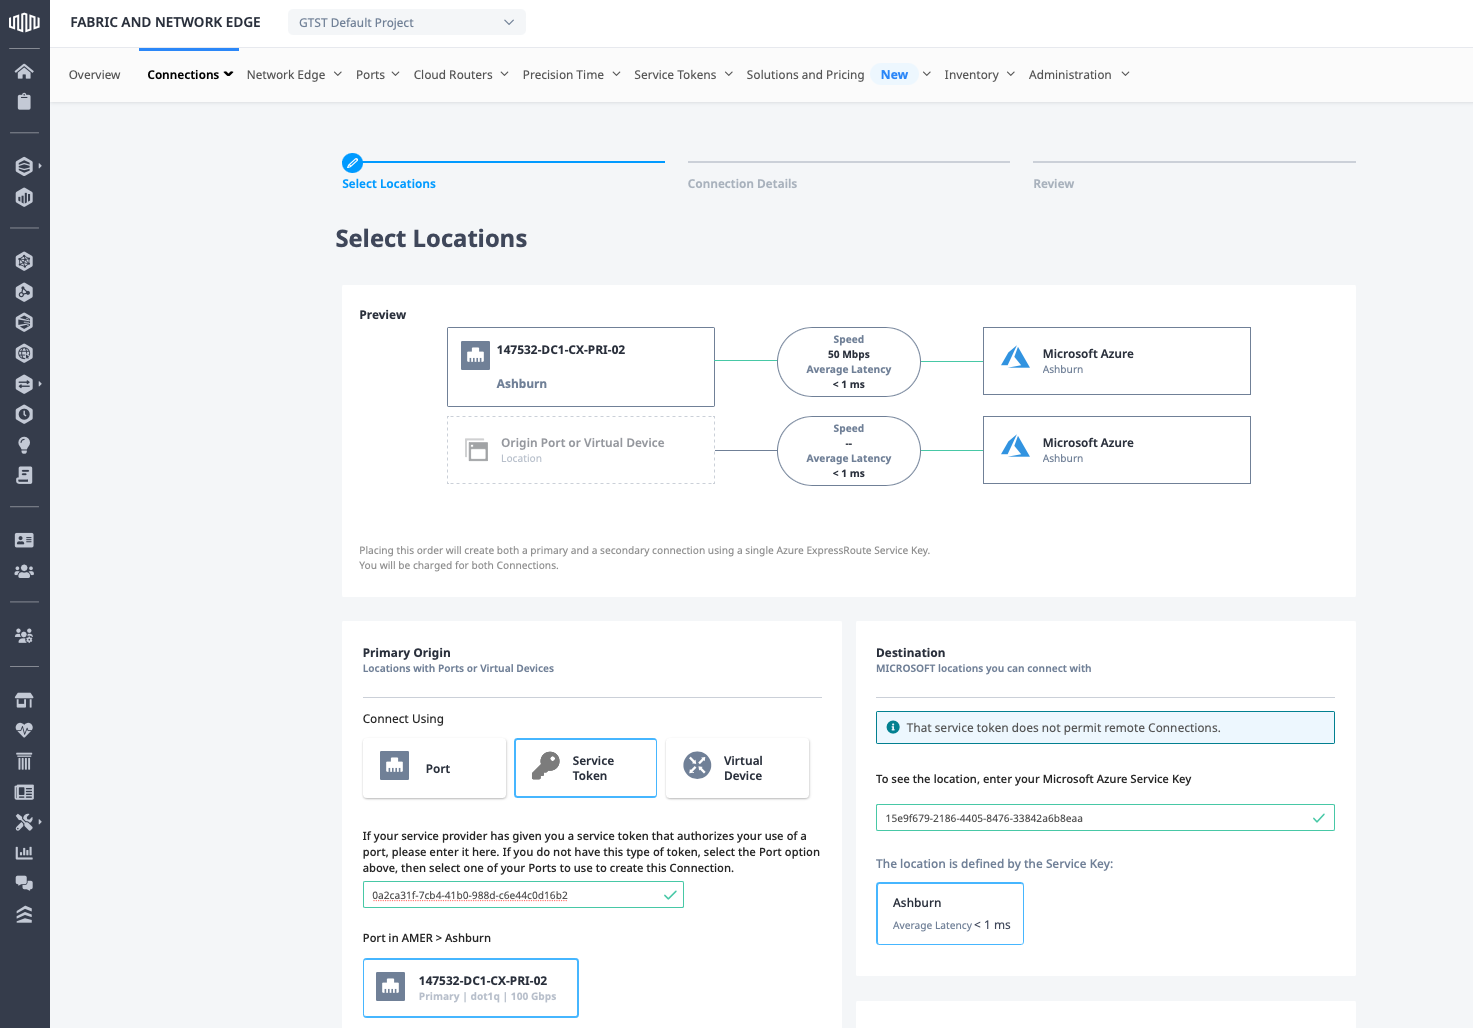Open the spider-web hexagon icon in sidebar

pyautogui.click(x=24, y=261)
